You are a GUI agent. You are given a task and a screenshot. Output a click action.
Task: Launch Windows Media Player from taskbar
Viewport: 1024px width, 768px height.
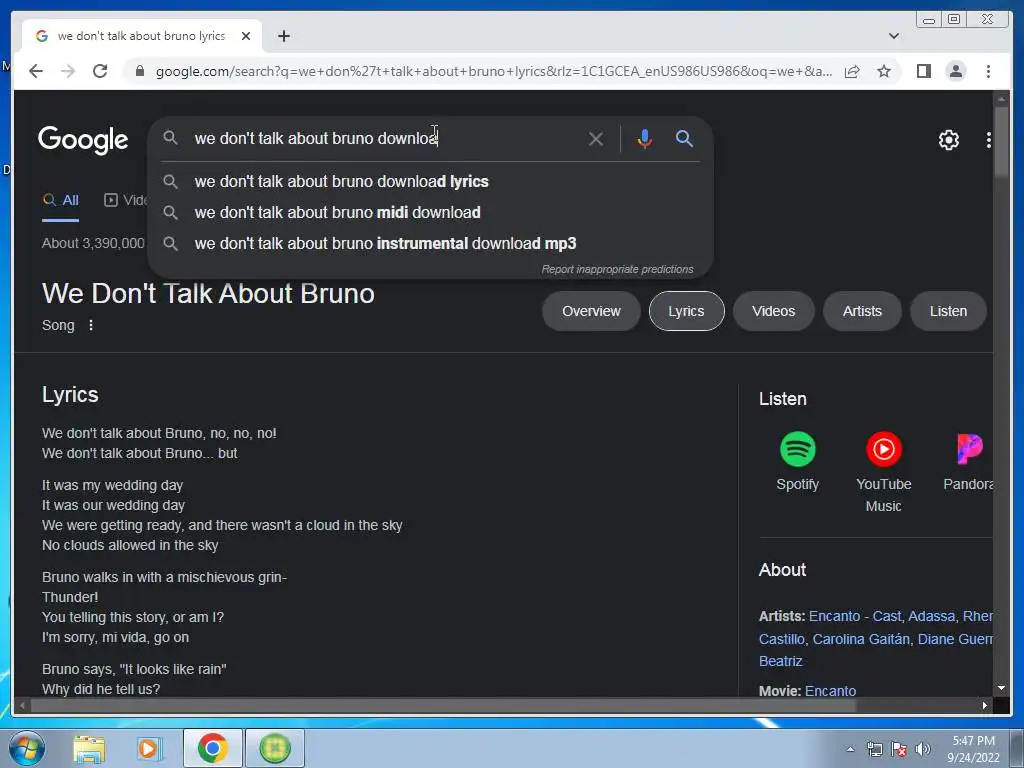(148, 748)
